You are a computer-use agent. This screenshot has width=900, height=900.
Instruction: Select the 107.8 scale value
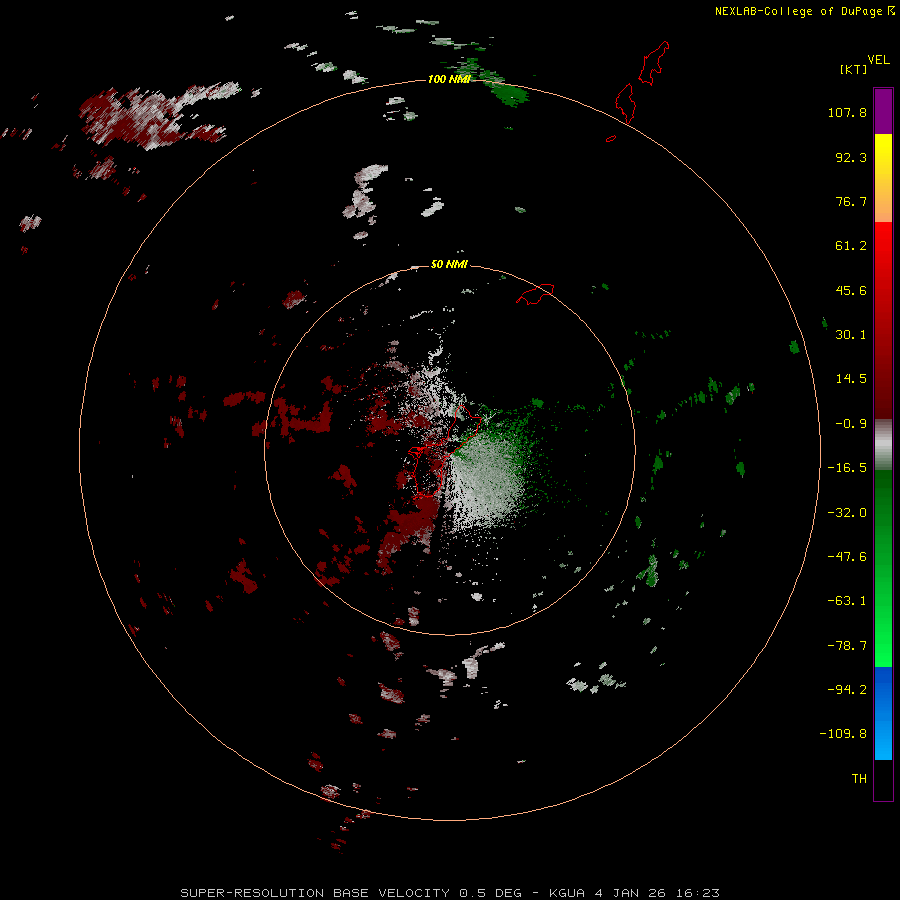[x=847, y=112]
